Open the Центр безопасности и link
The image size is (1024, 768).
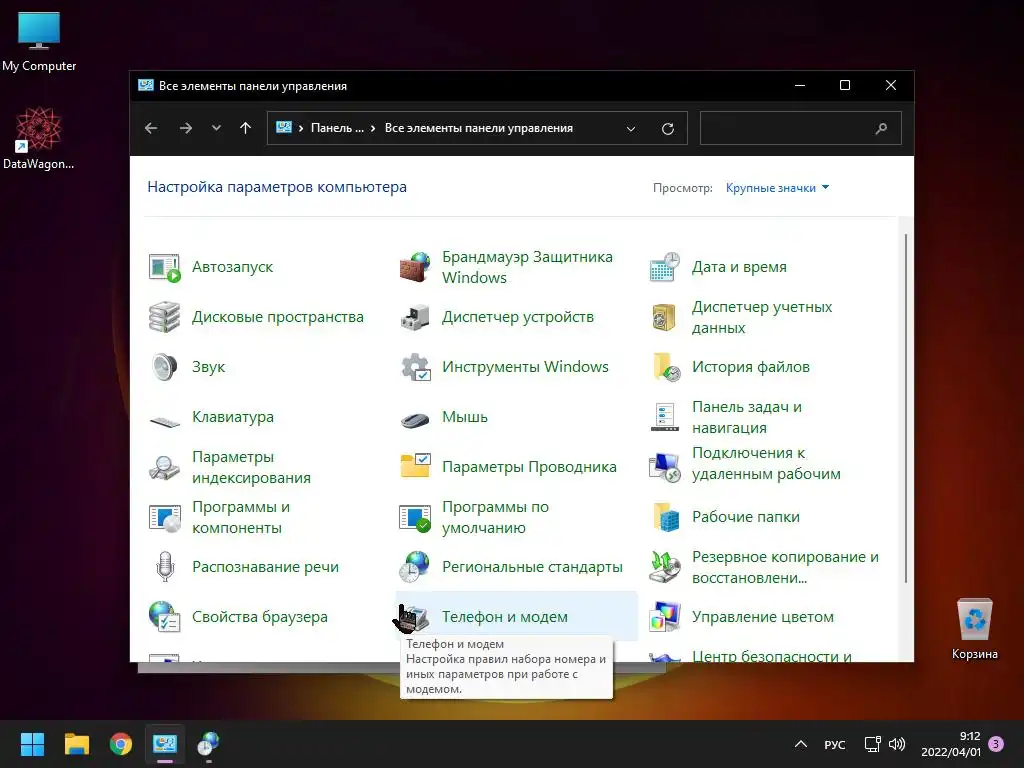771,656
